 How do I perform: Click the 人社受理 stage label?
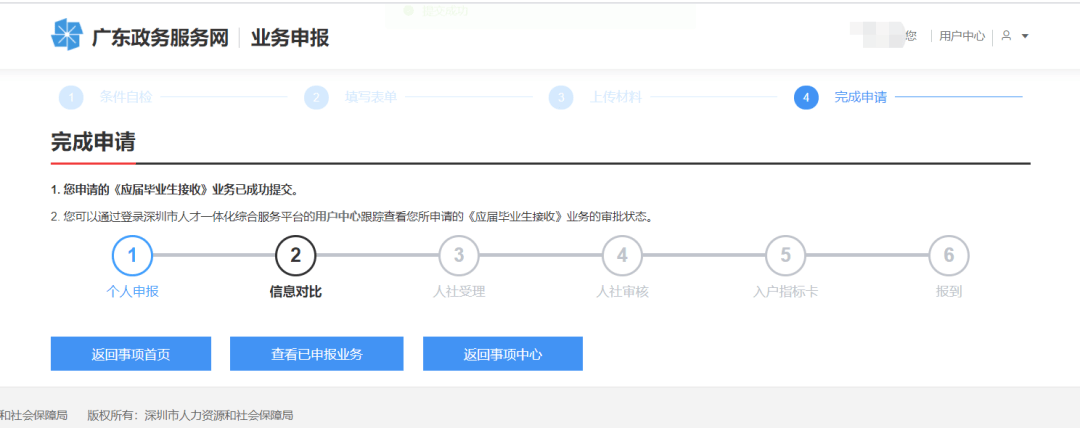(459, 292)
